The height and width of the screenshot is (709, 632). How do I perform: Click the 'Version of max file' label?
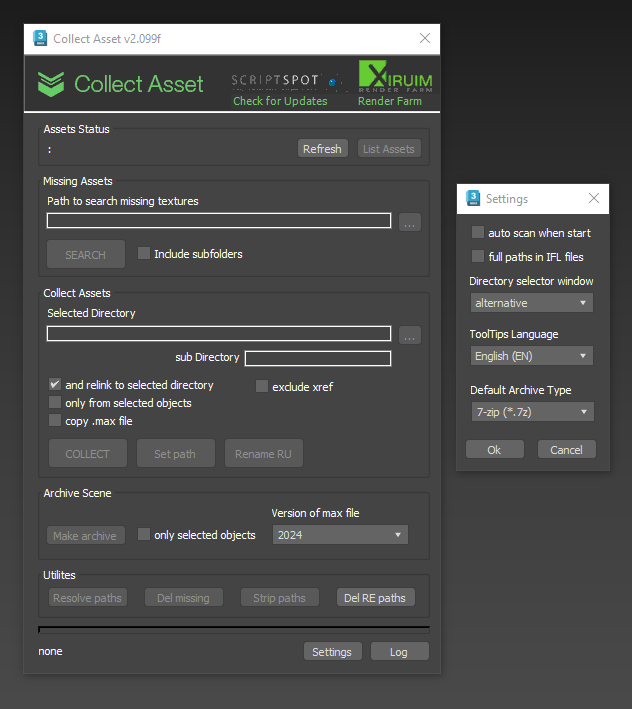(x=316, y=513)
